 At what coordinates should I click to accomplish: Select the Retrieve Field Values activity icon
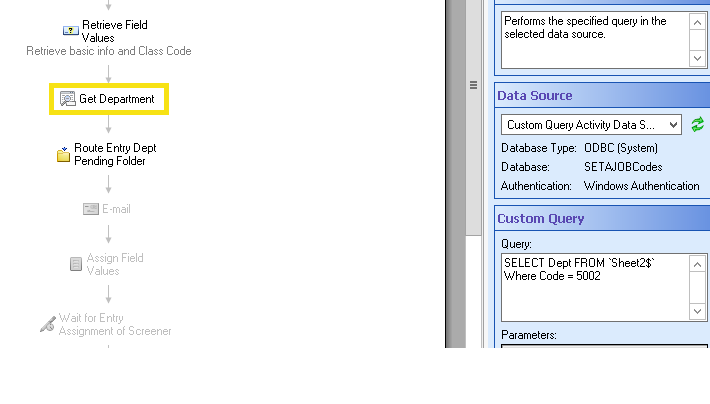point(70,31)
